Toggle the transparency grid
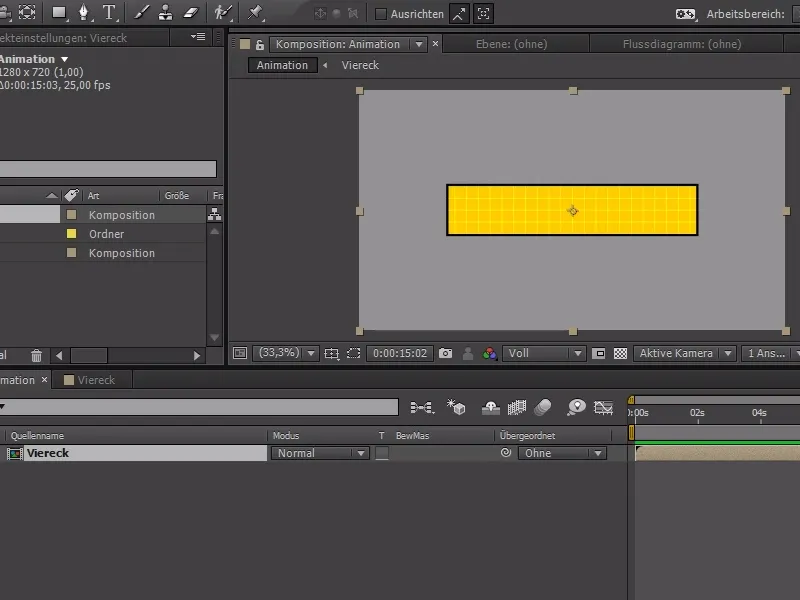Viewport: 800px width, 600px height. [x=620, y=353]
